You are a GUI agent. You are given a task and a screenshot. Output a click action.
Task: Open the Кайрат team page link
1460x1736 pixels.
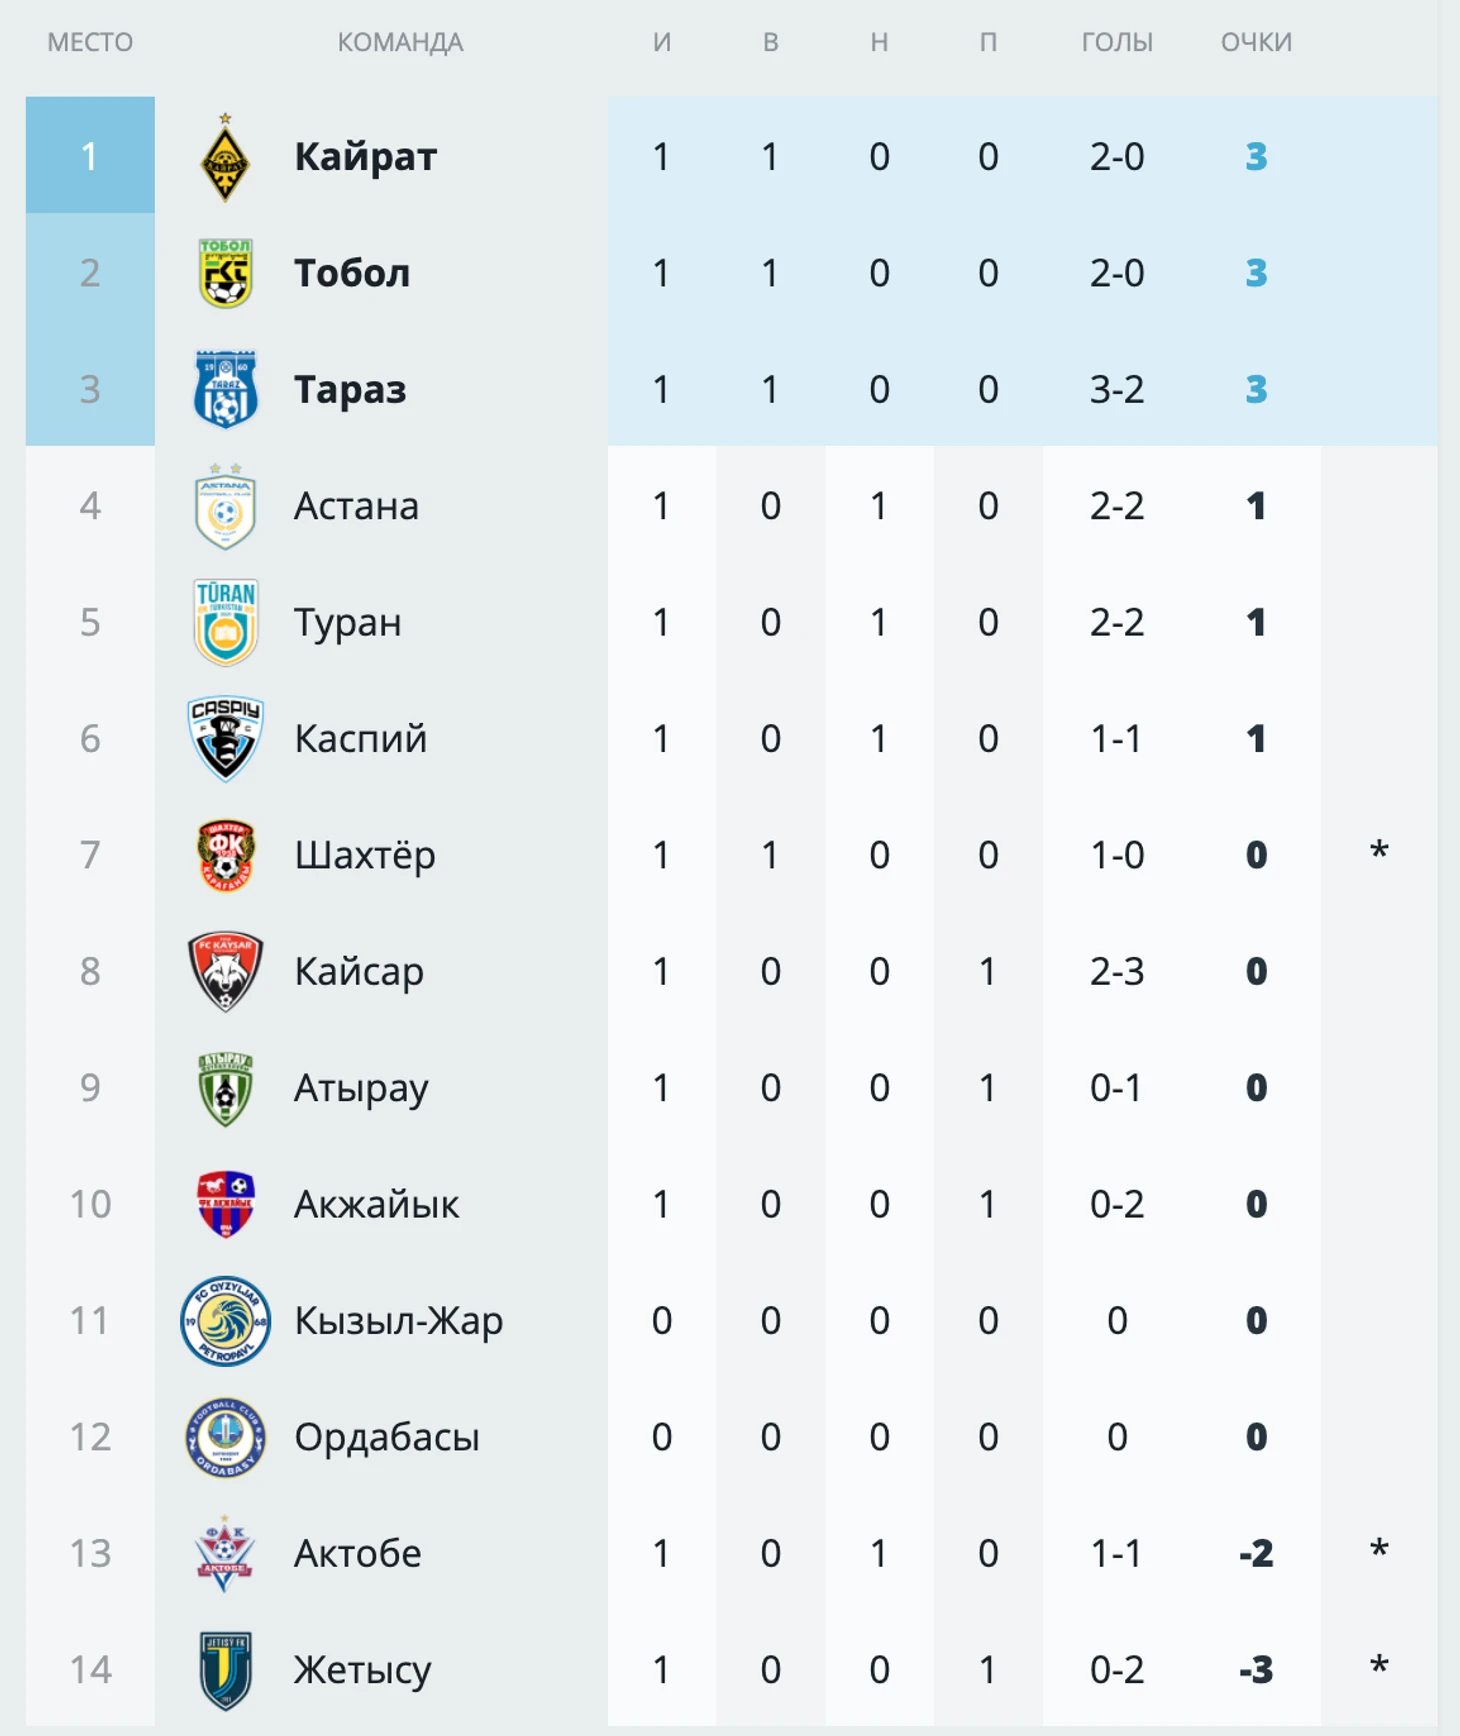[365, 157]
